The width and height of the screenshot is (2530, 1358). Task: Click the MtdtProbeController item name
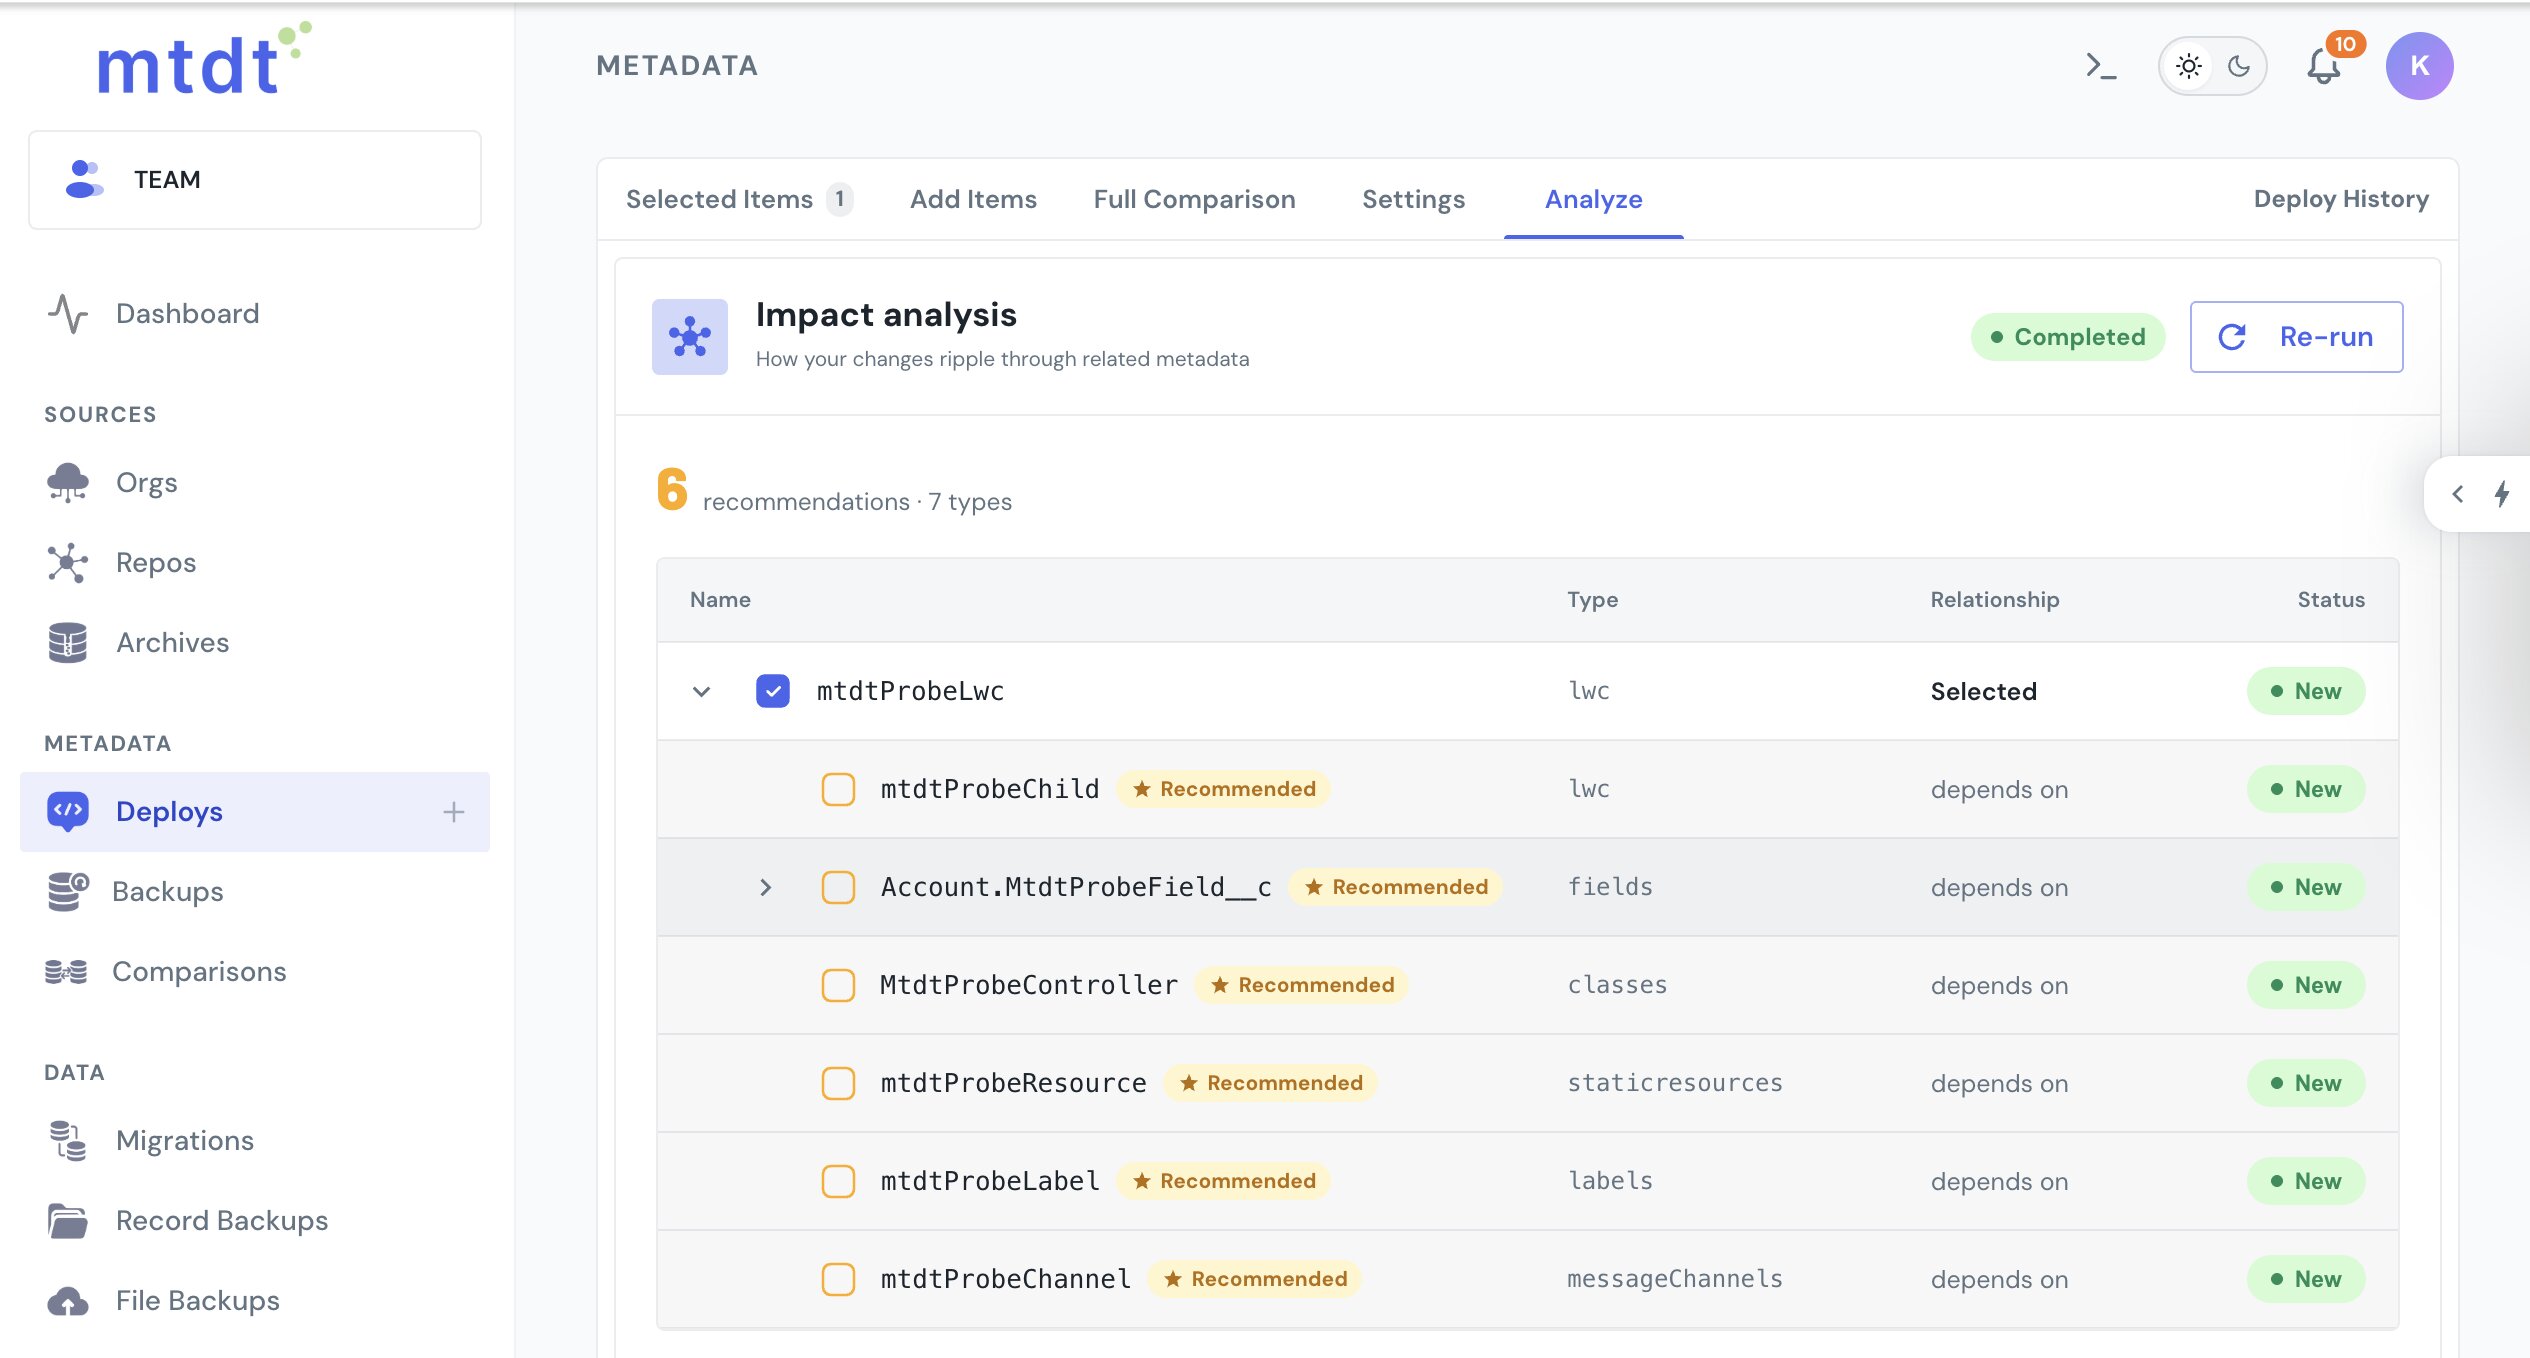pyautogui.click(x=1029, y=985)
